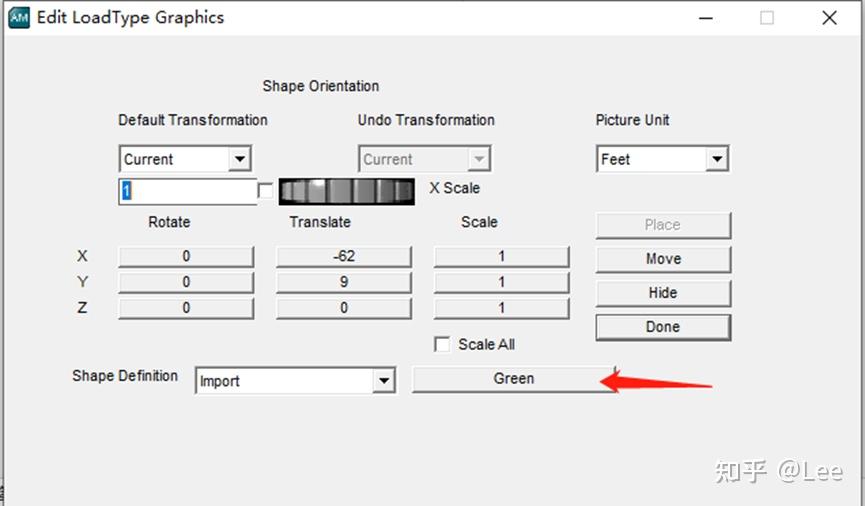Click the AutoMod app icon in title bar
The width and height of the screenshot is (865, 506).
(19, 18)
